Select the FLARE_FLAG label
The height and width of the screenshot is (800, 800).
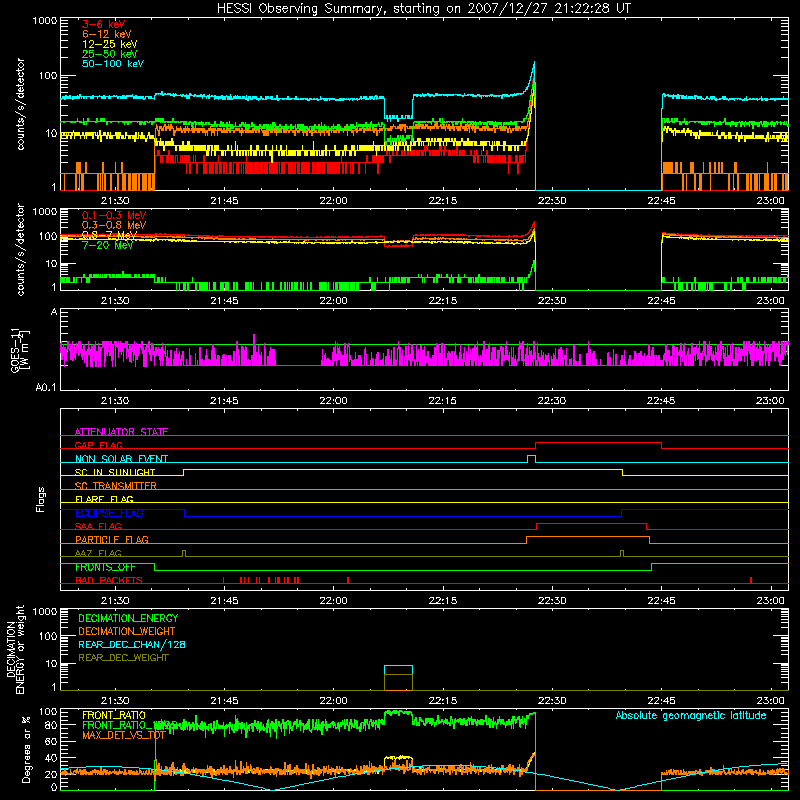point(104,499)
